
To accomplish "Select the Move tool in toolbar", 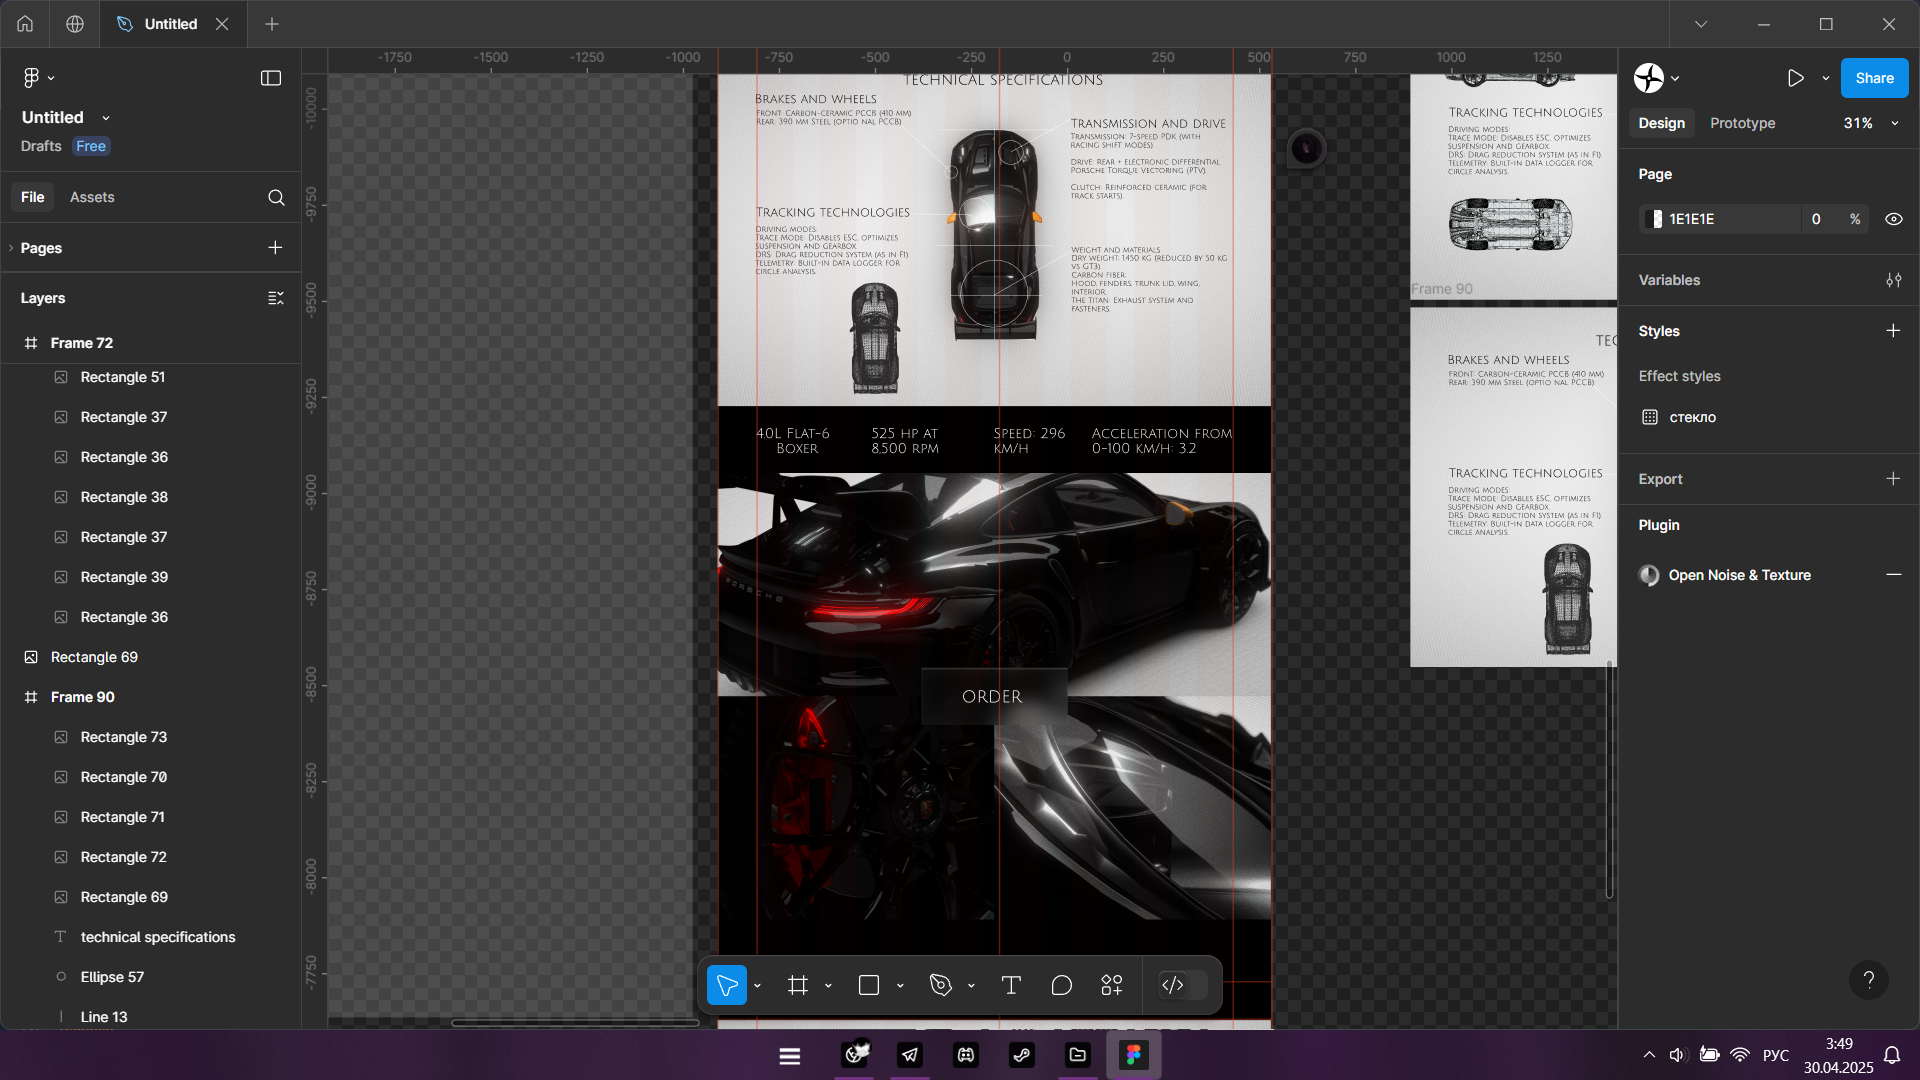I will [727, 985].
